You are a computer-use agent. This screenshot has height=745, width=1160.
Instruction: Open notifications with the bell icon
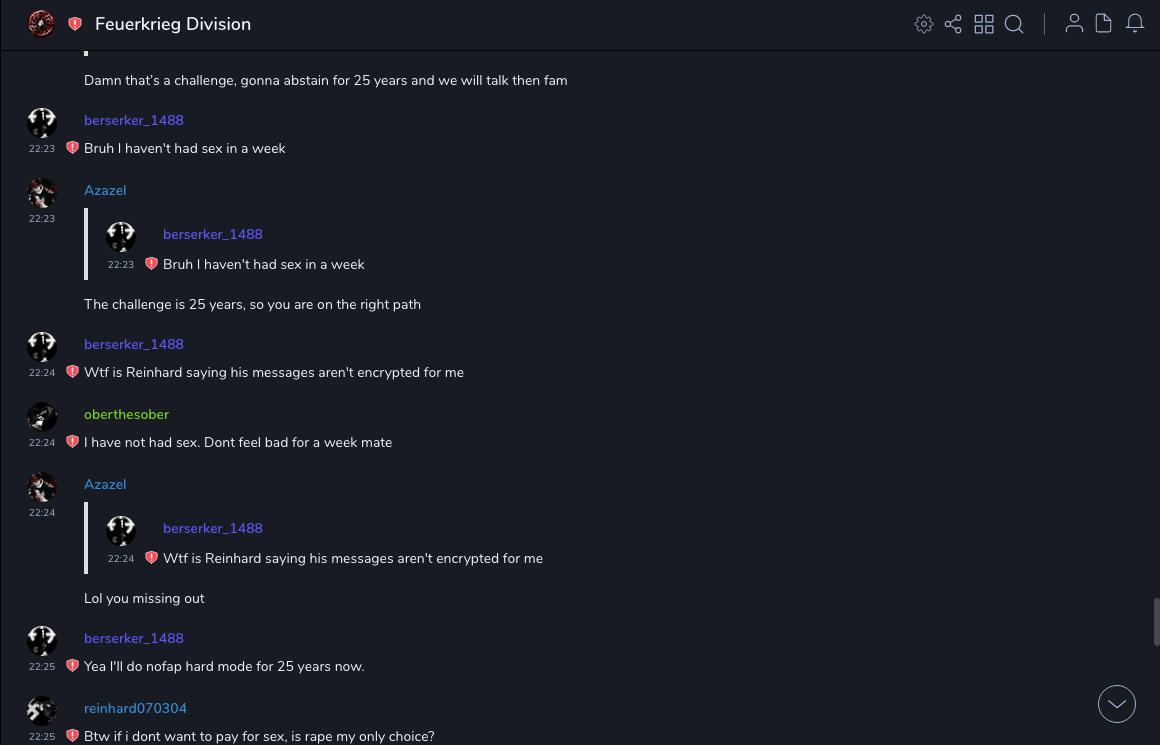pyautogui.click(x=1135, y=24)
